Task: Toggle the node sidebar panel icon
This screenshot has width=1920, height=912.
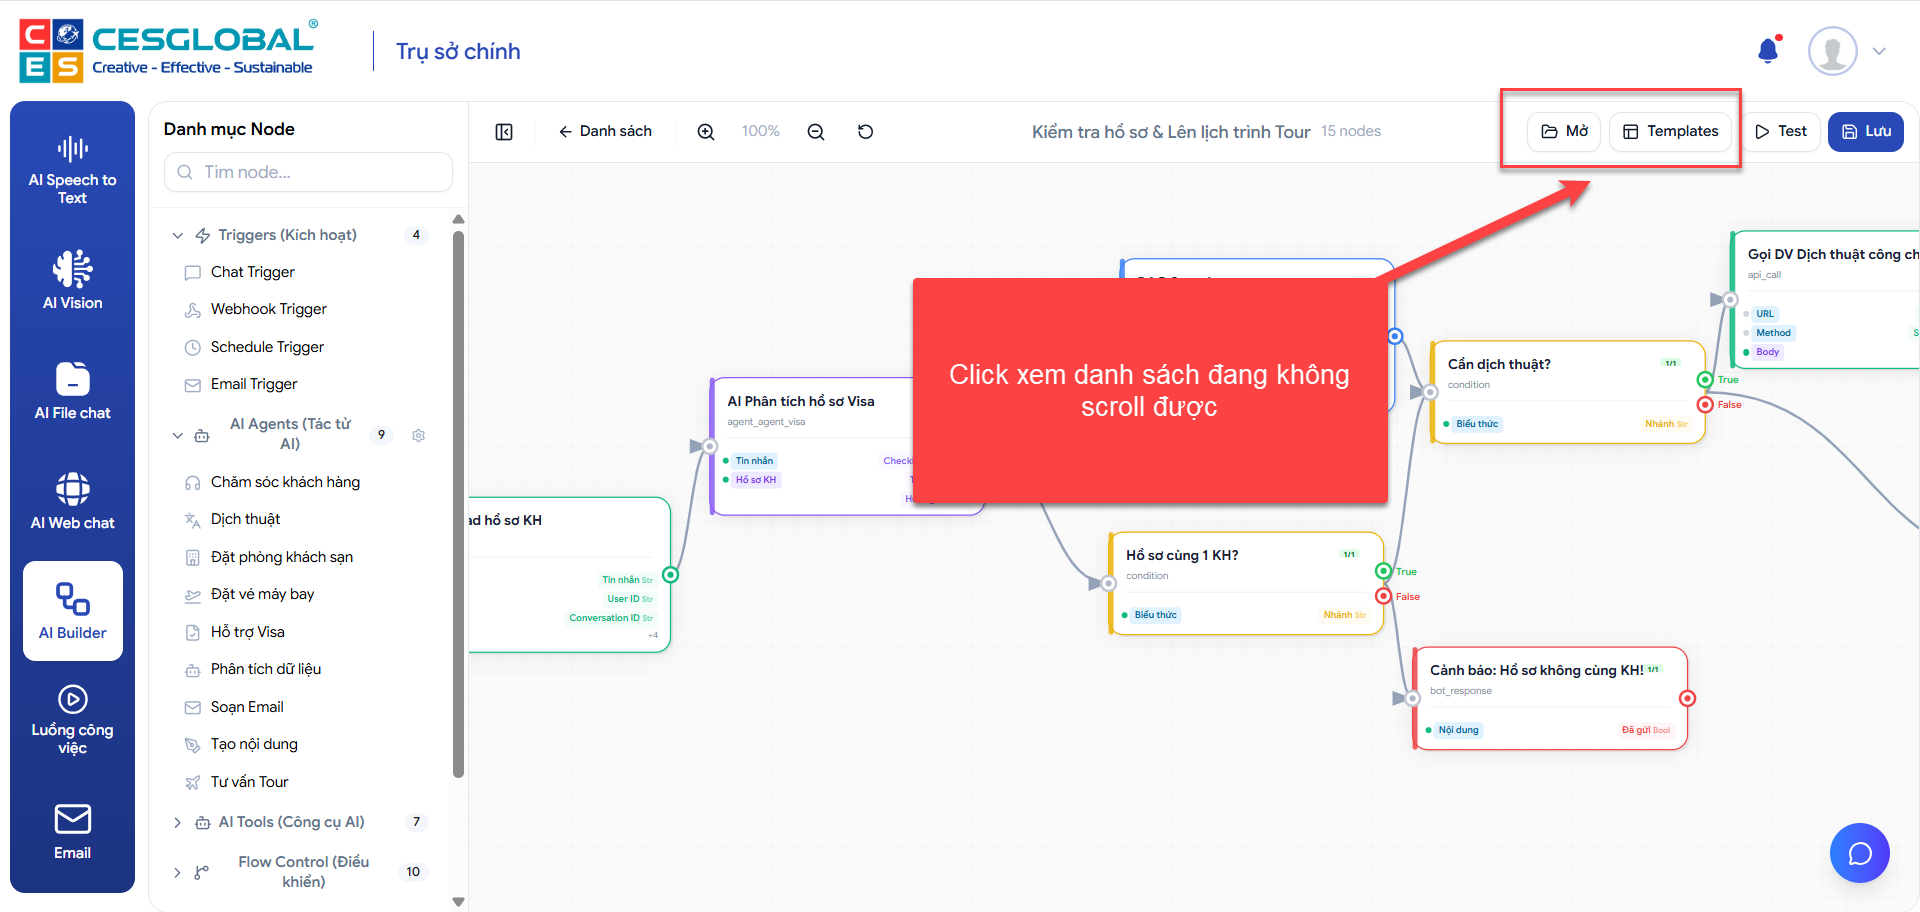Action: 504,132
